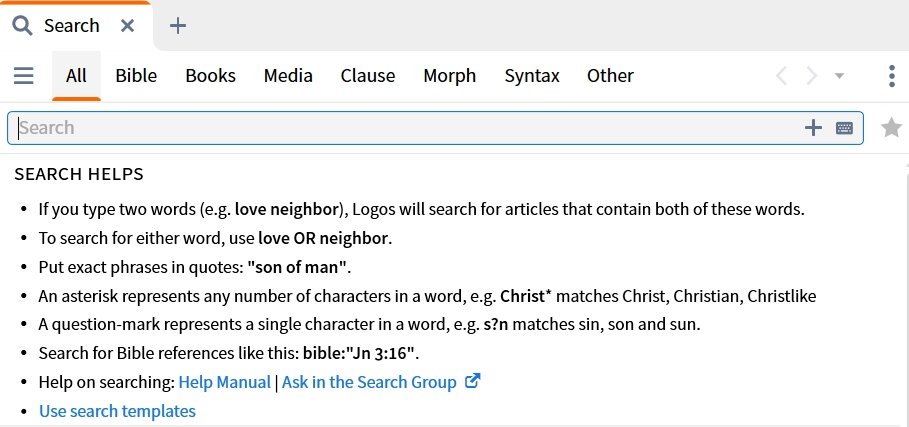909x427 pixels.
Task: Focus the Search input box
Action: [x=406, y=127]
